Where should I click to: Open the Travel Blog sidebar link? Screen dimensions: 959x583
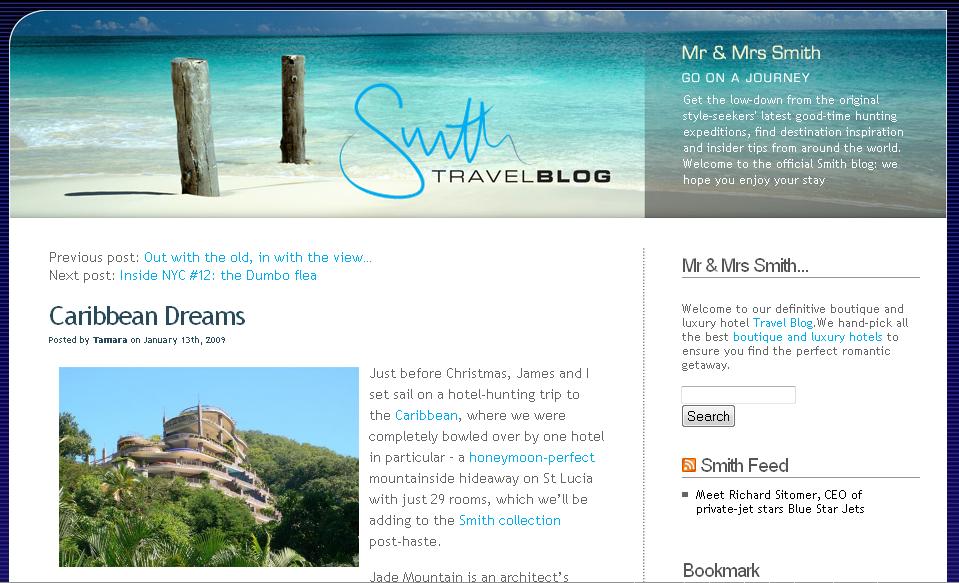tap(782, 323)
